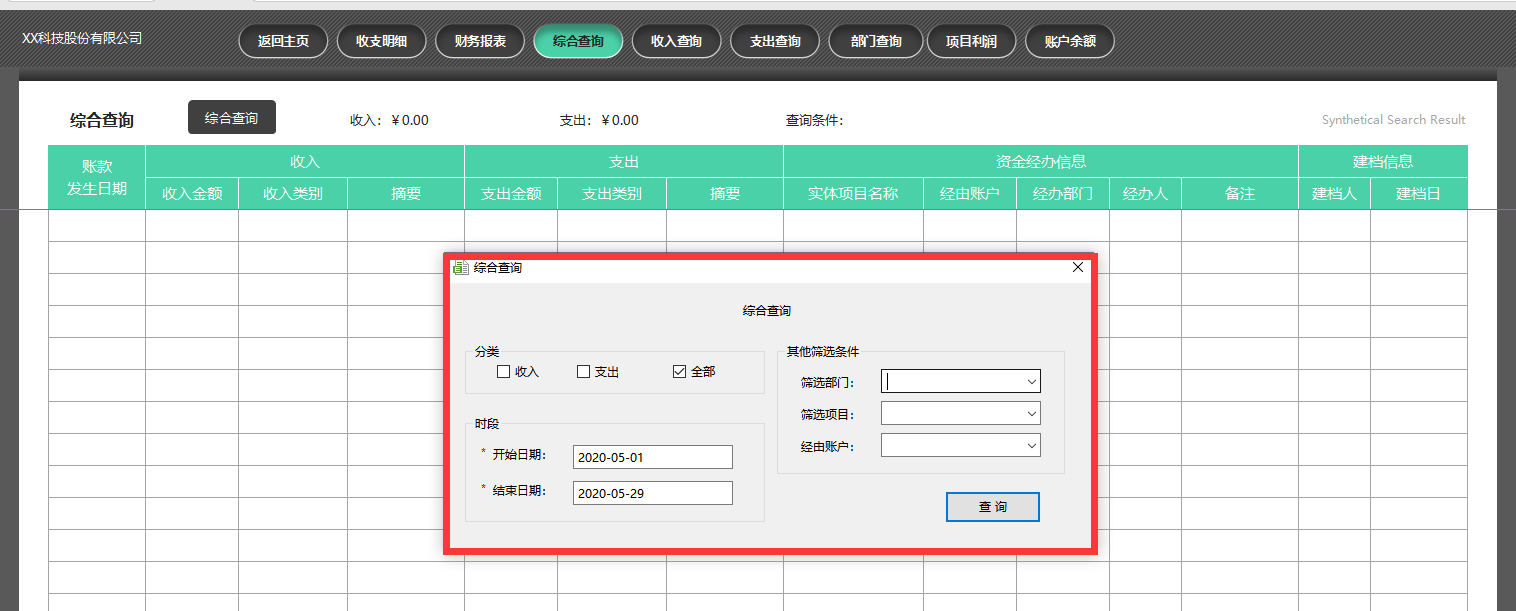The height and width of the screenshot is (611, 1516).
Task: Click the Synthetical Search Result link text
Action: pos(1392,119)
